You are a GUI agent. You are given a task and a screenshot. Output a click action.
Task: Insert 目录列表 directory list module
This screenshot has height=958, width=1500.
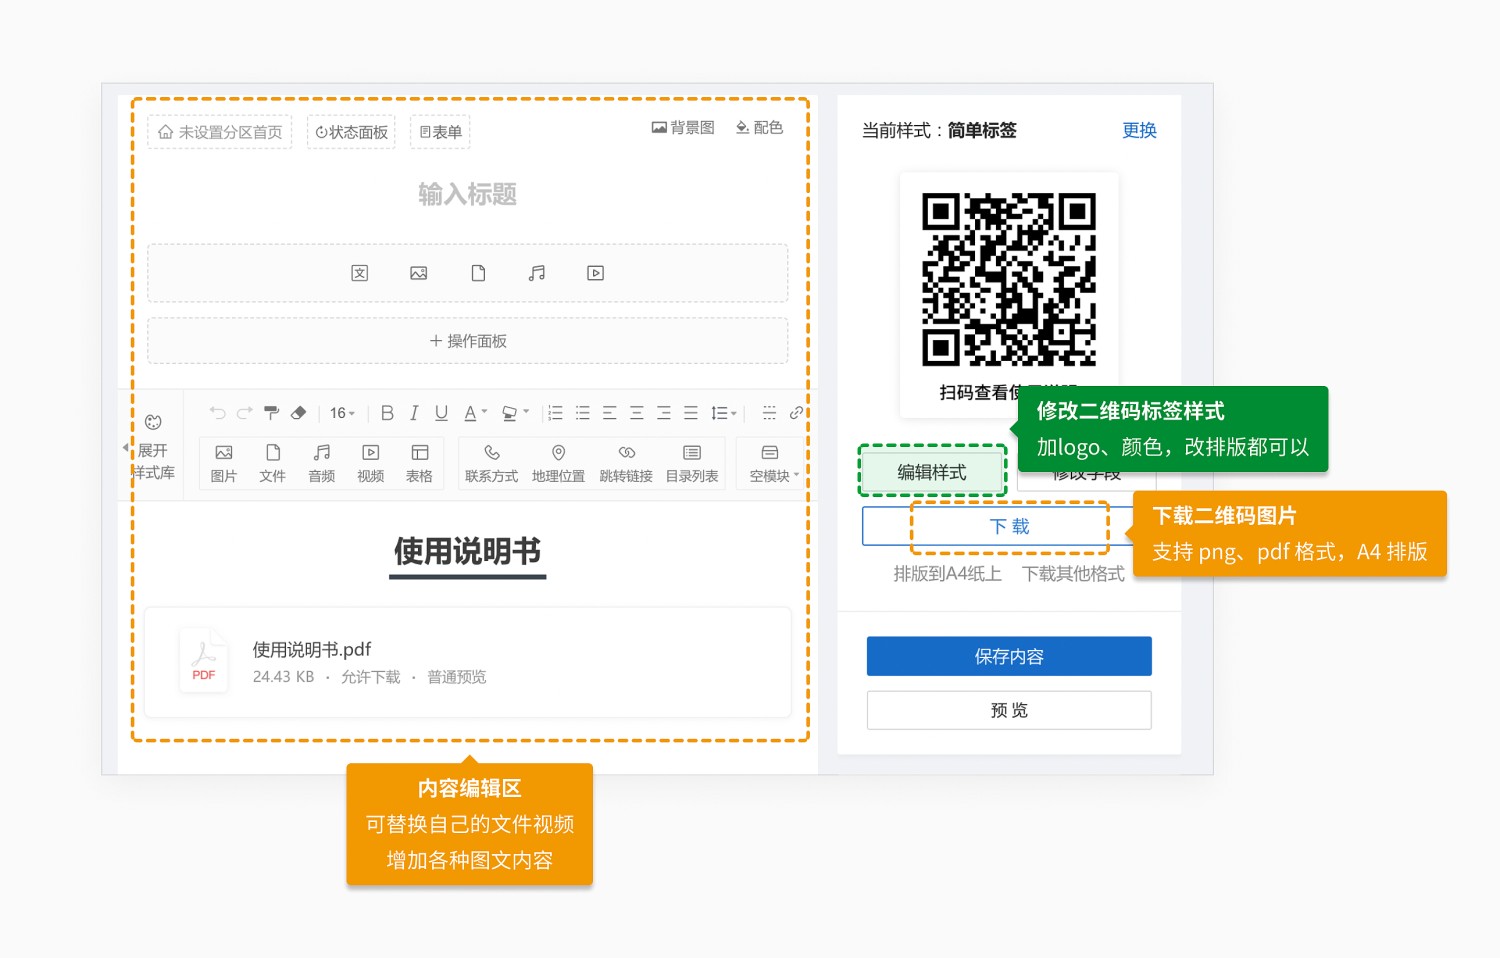[692, 463]
